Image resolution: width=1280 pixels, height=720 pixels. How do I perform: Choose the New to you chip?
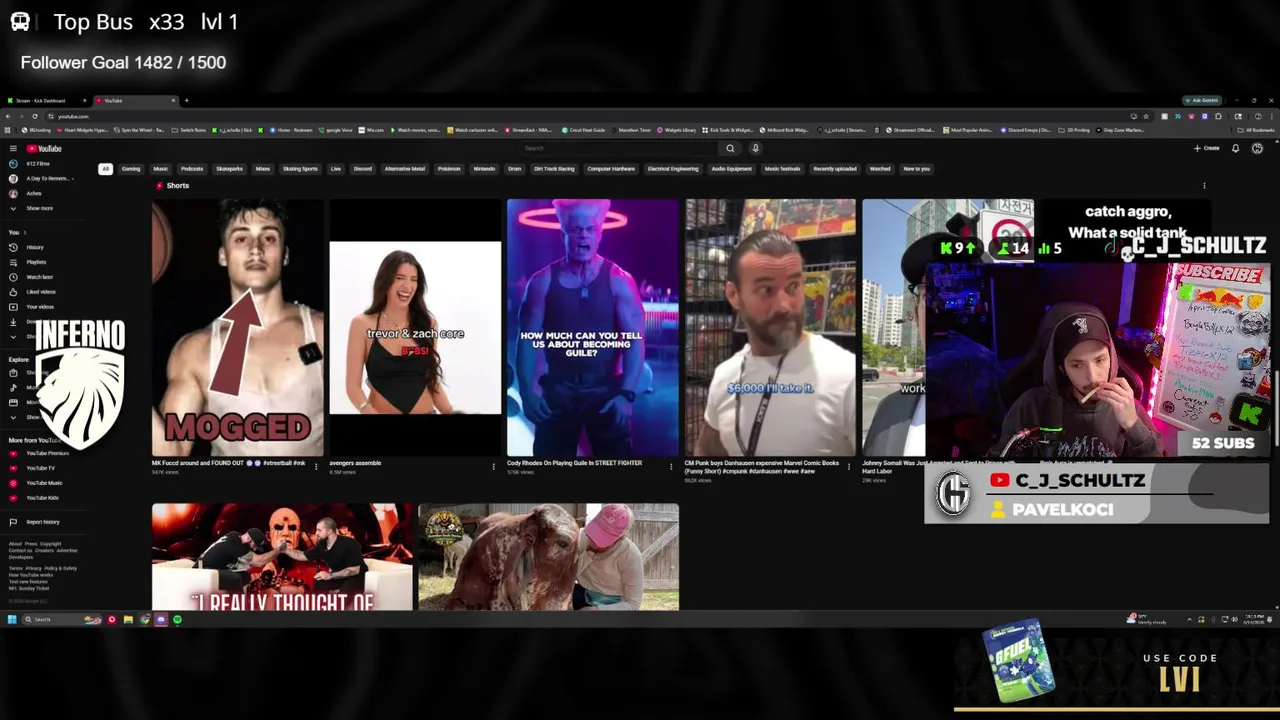coord(917,169)
